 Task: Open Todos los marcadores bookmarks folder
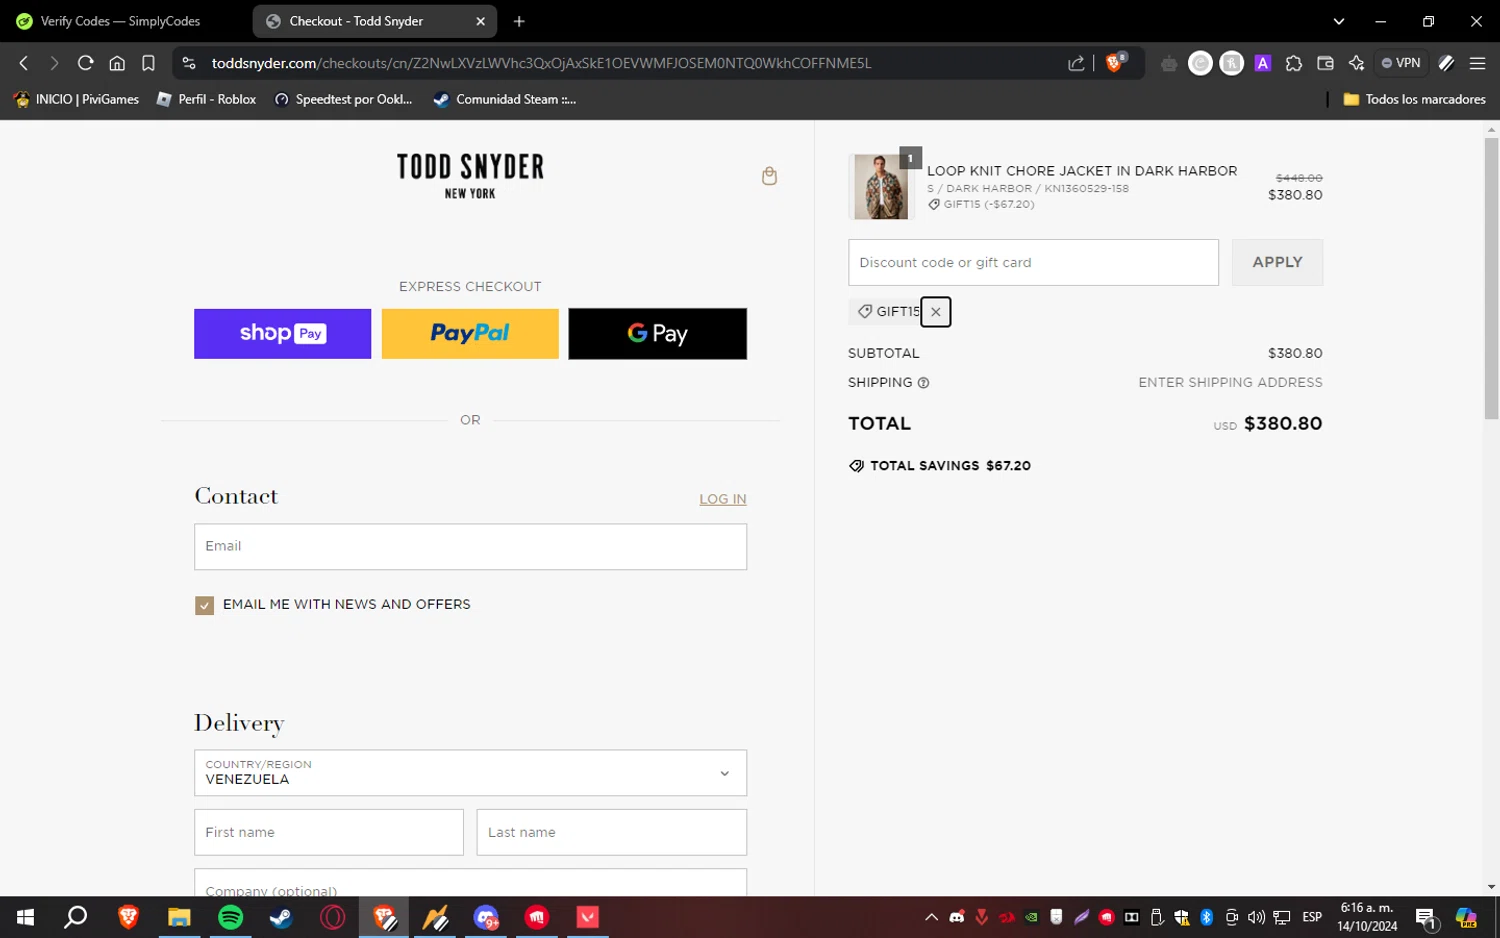tap(1414, 99)
